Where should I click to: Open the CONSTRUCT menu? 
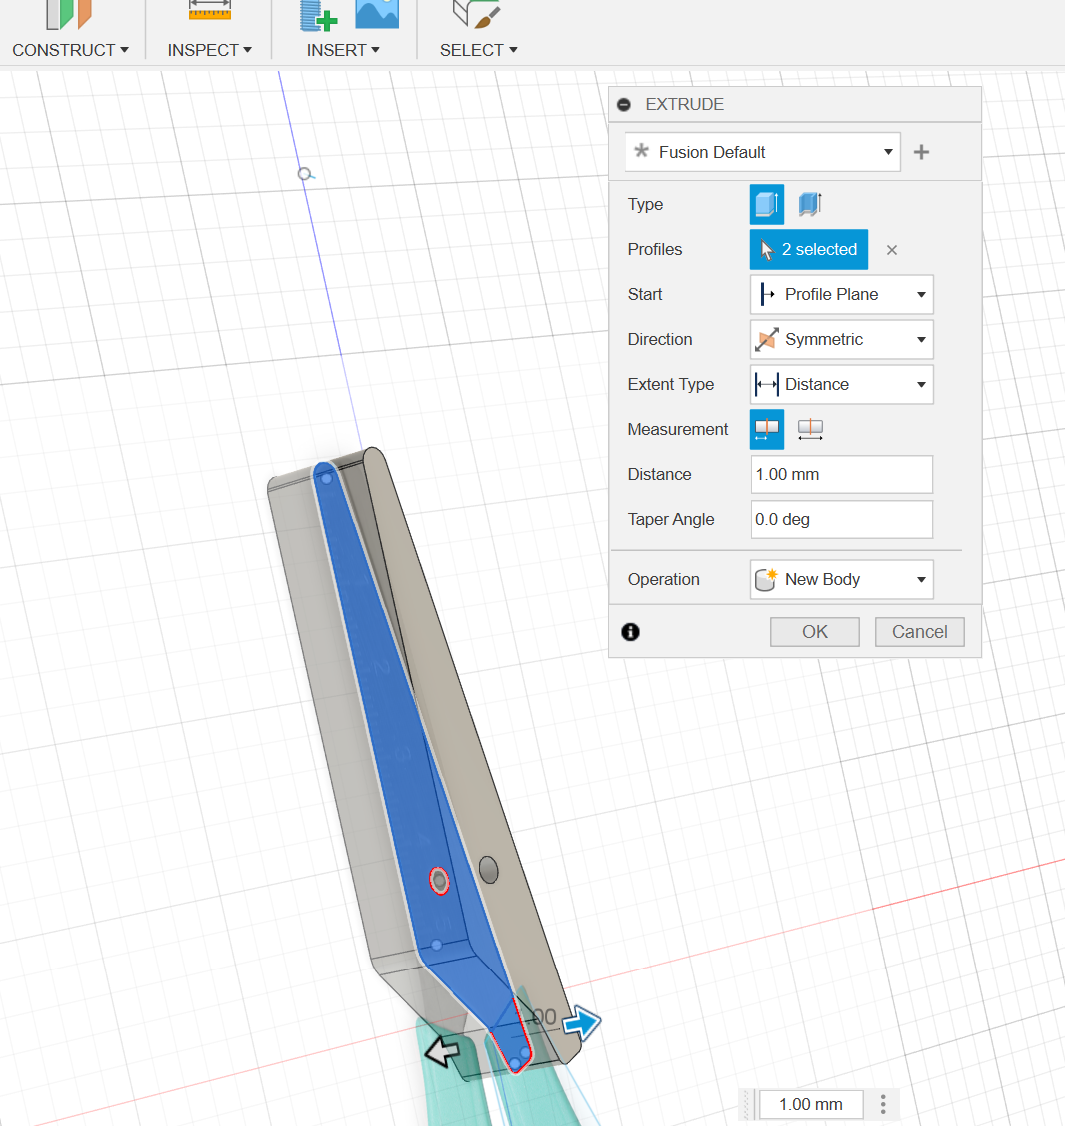(x=70, y=50)
